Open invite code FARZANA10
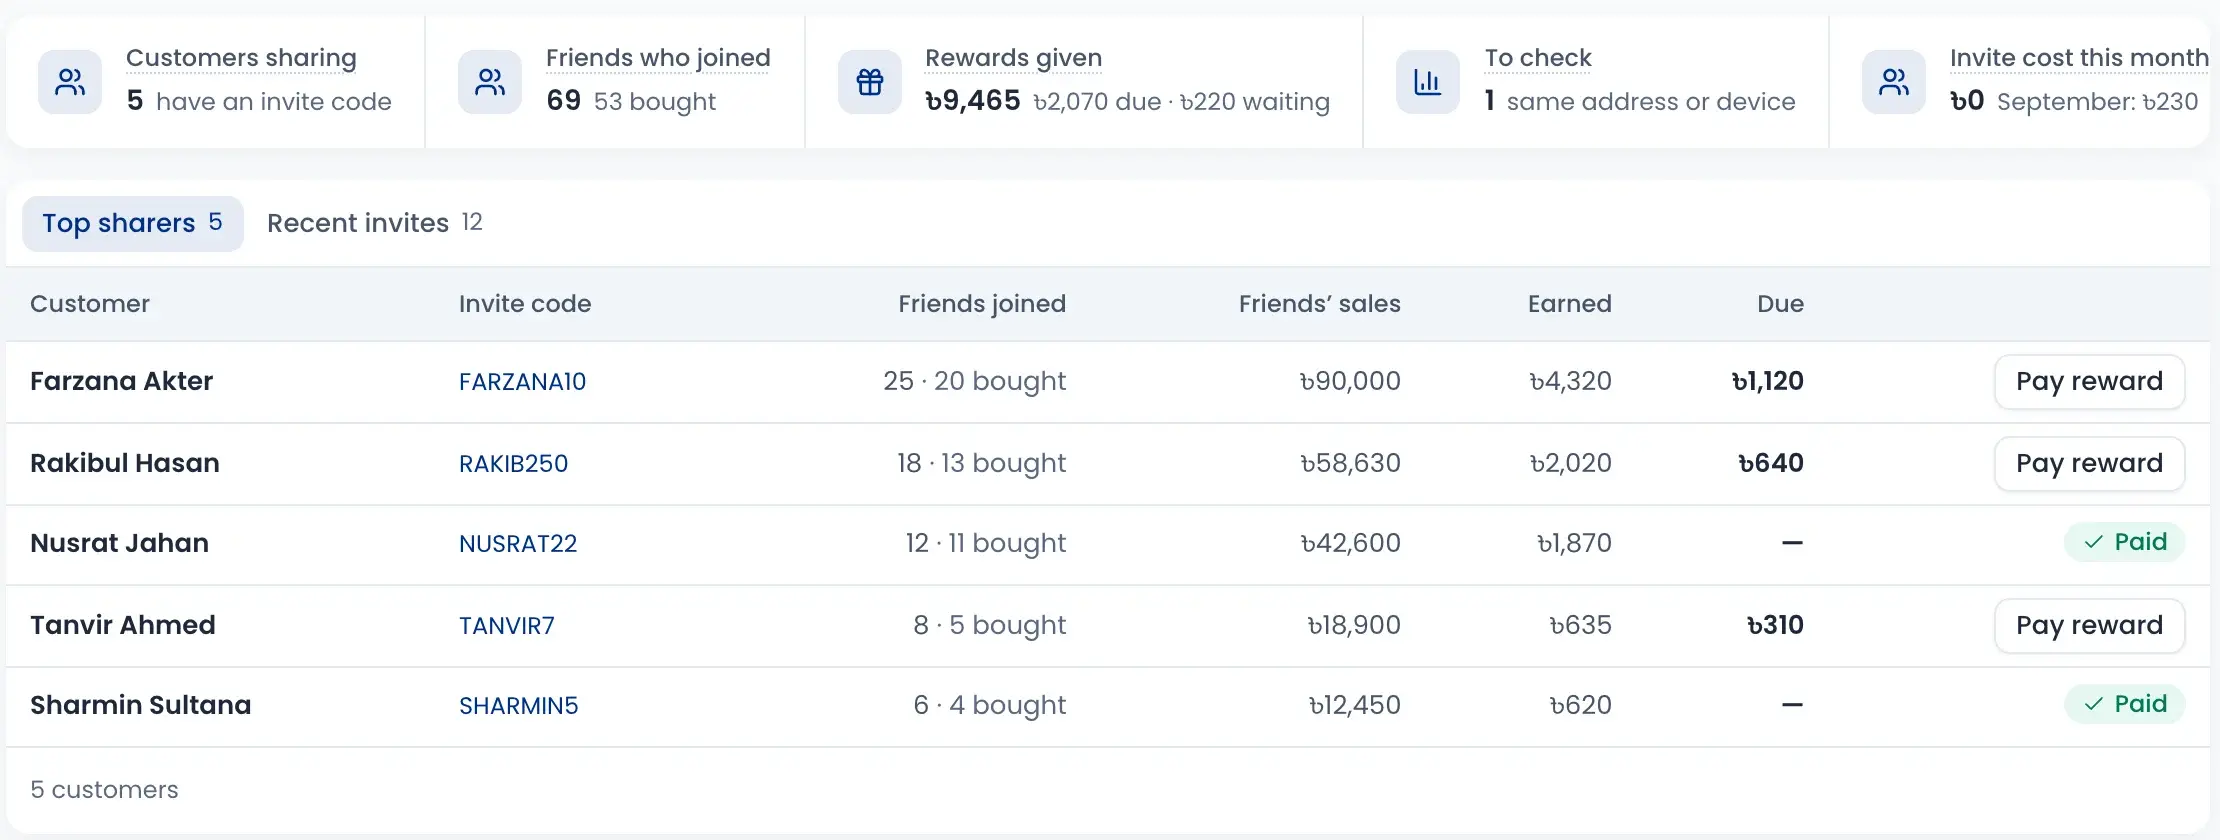 522,382
